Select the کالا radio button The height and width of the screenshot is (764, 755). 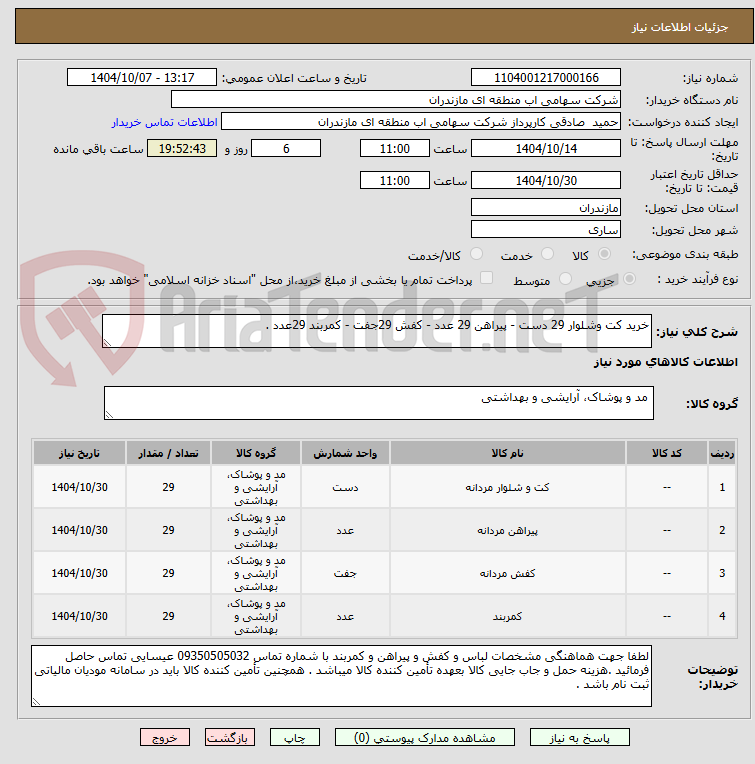point(604,254)
